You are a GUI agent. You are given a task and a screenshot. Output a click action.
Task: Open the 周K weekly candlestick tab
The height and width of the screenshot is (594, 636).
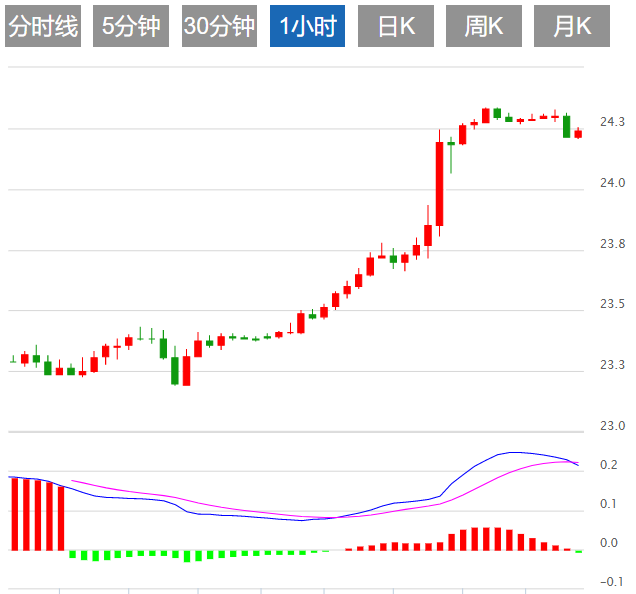484,26
